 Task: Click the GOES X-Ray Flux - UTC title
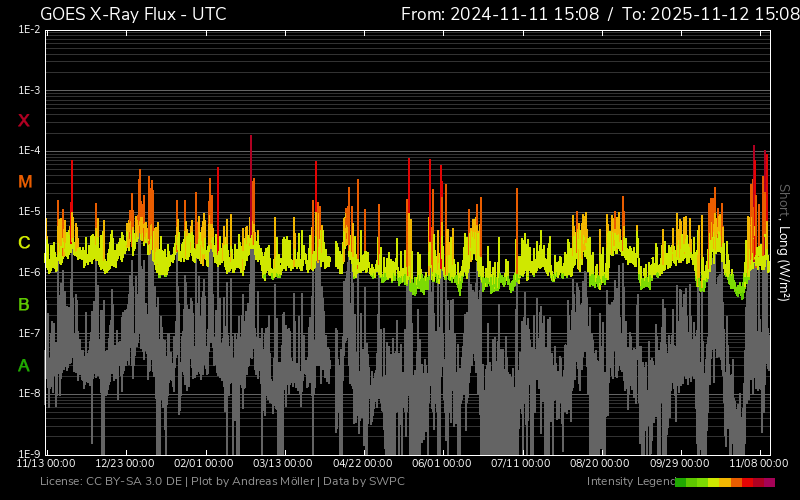point(133,14)
